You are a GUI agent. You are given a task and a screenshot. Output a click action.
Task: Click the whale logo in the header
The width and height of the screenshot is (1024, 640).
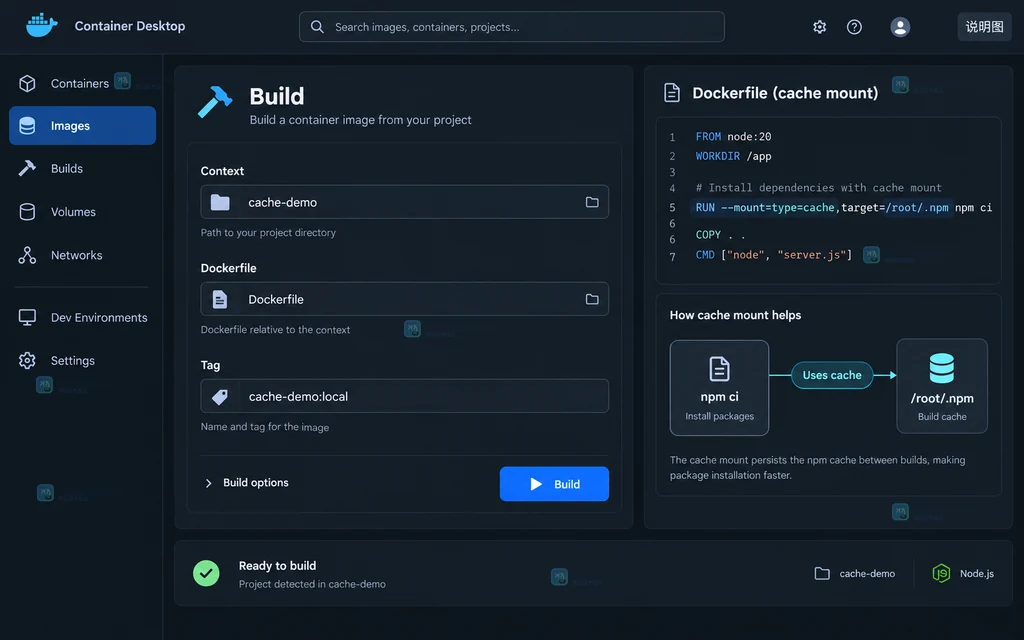pyautogui.click(x=41, y=25)
